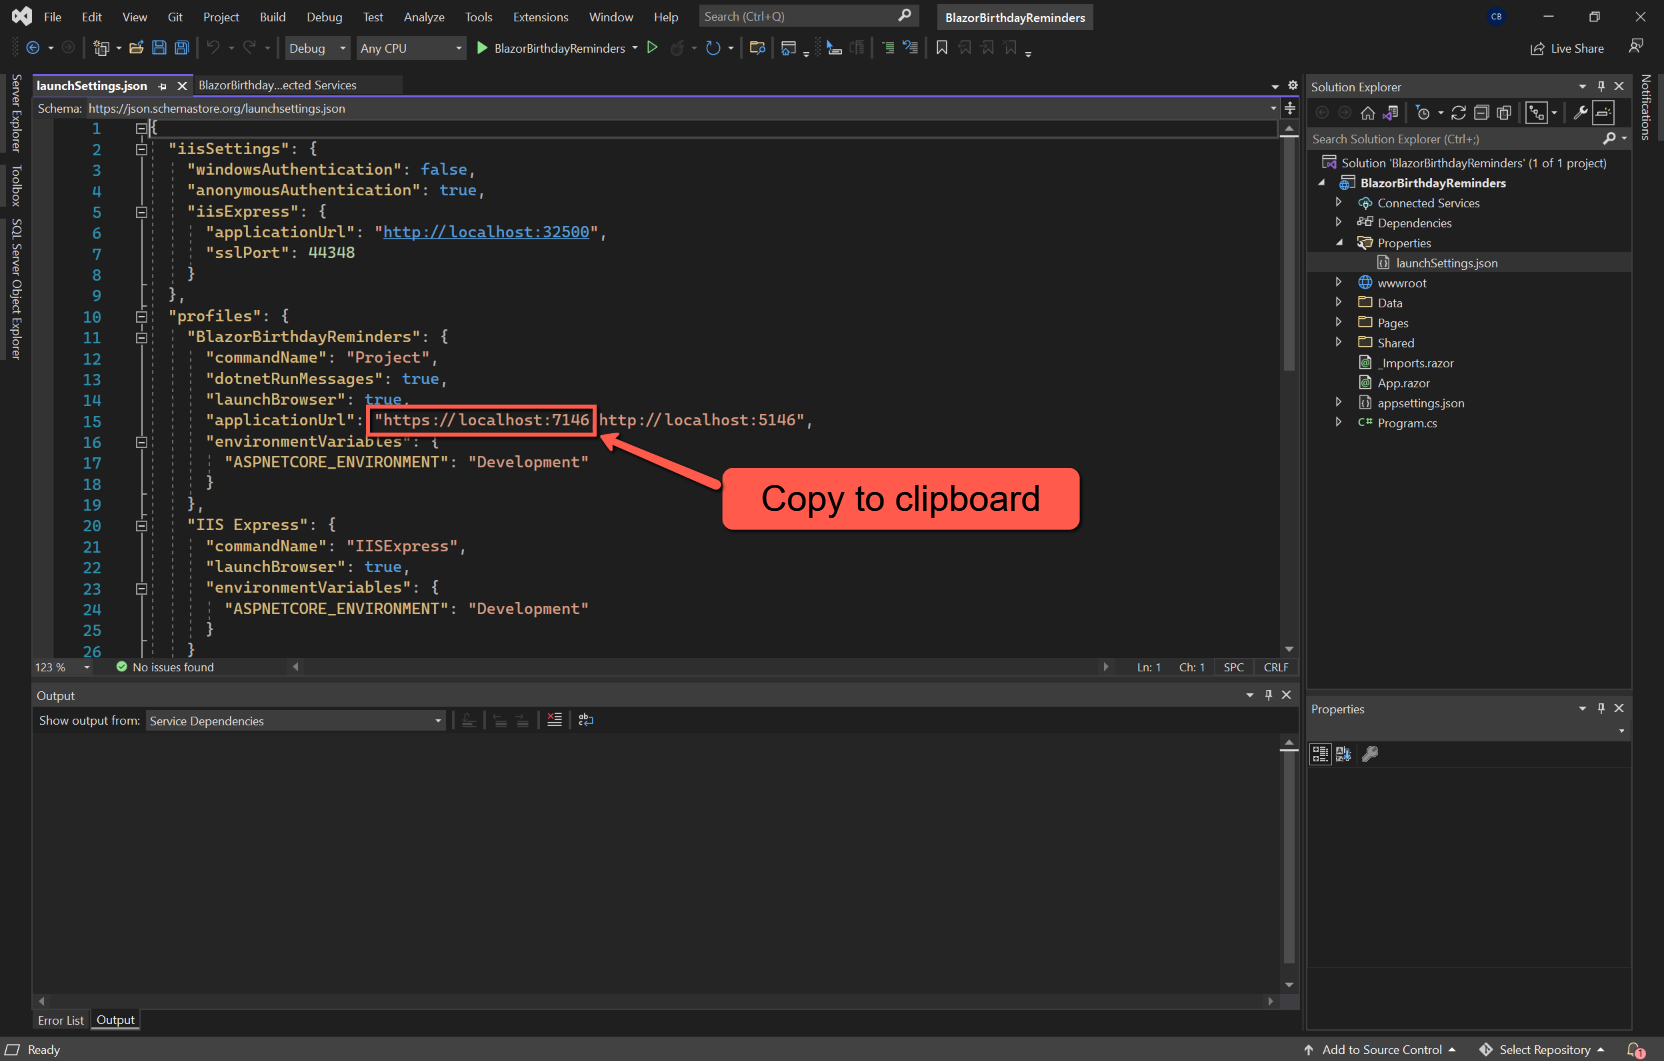1664x1061 pixels.
Task: Switch to the Error List tab
Action: (x=60, y=1020)
